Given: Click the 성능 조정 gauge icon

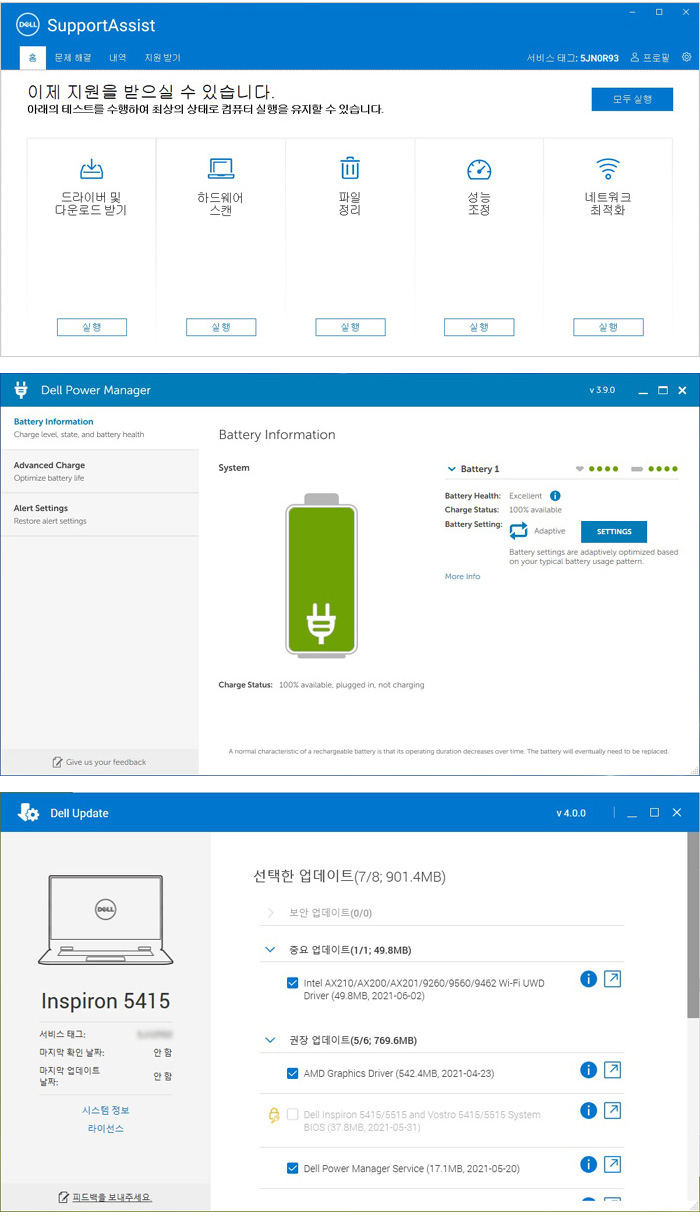Looking at the screenshot, I should point(479,169).
